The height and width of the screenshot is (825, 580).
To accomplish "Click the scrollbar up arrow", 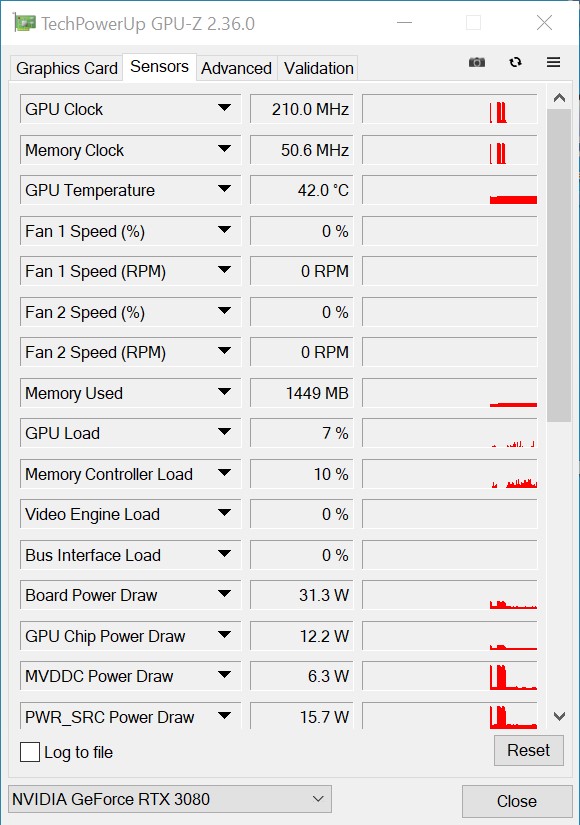I will point(559,98).
